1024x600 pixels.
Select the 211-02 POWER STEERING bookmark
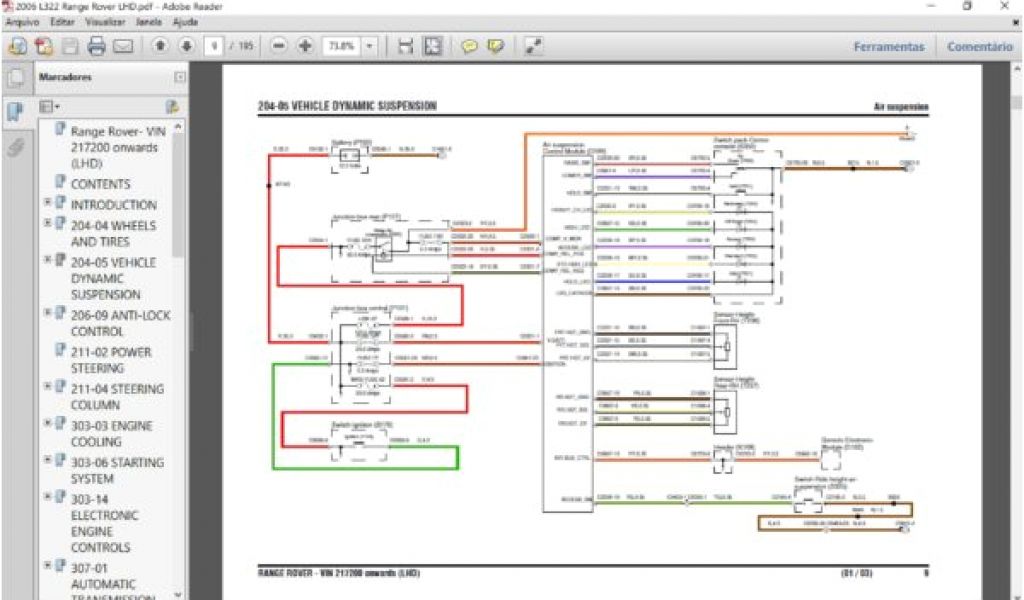point(111,360)
